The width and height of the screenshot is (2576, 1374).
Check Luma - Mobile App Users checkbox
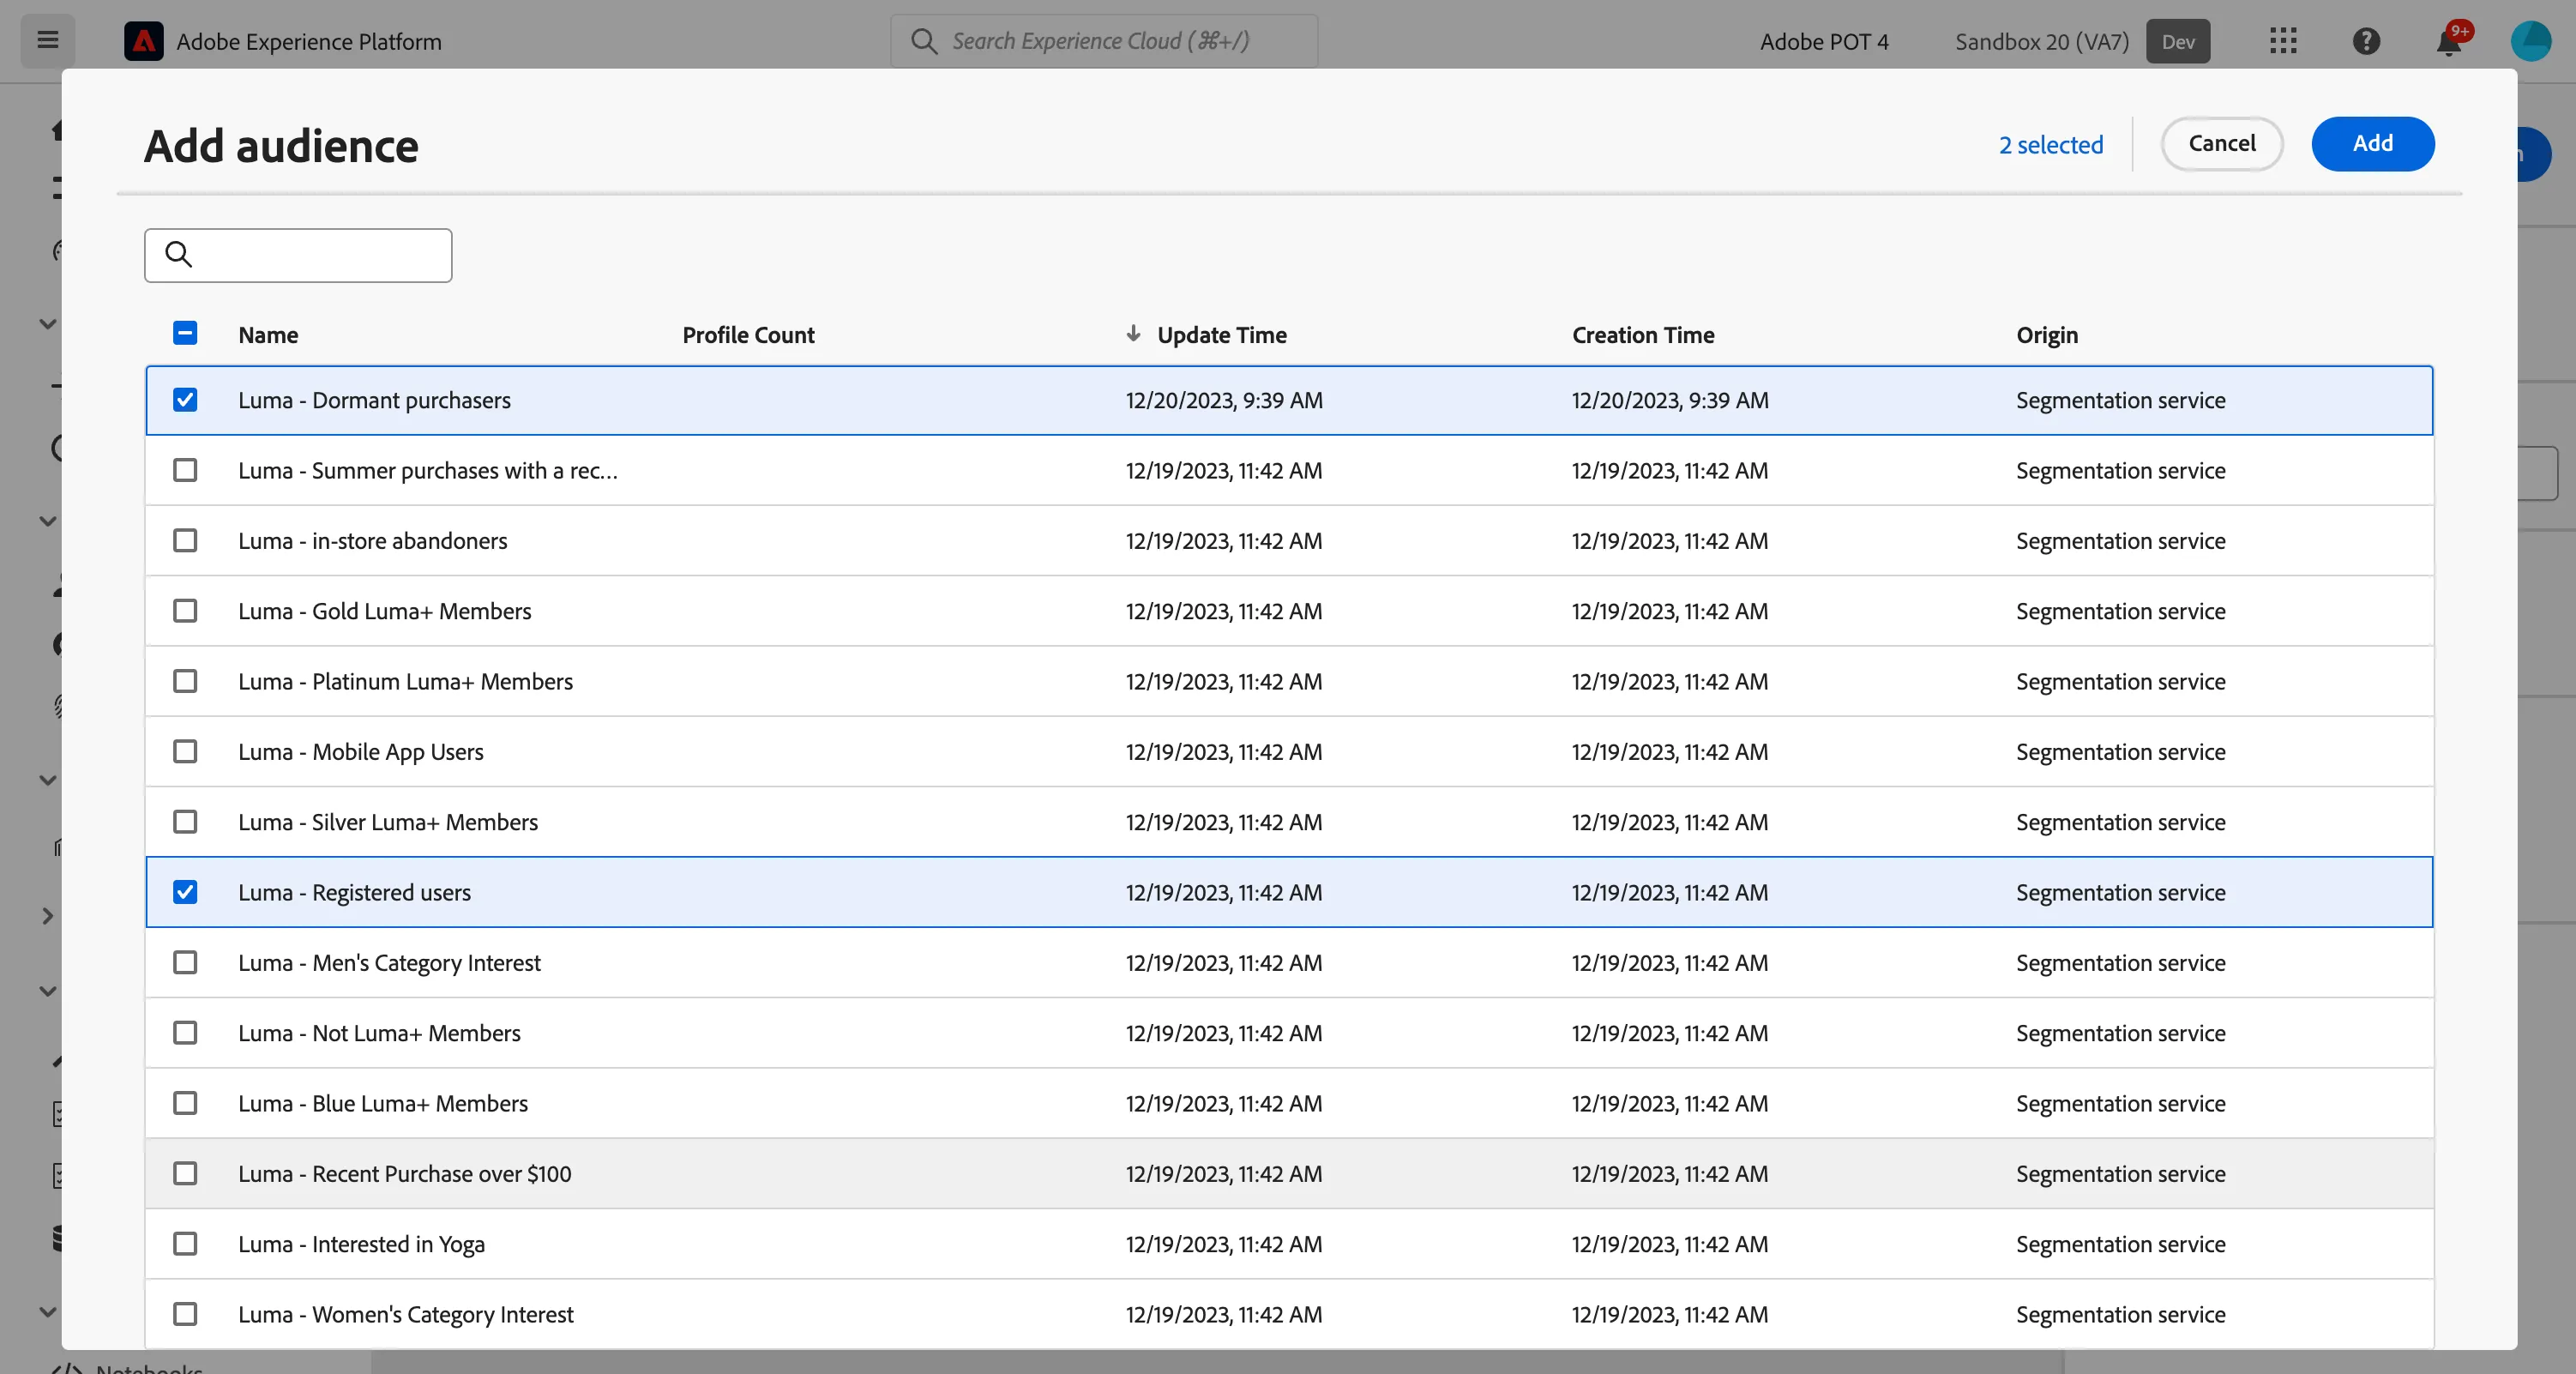point(185,751)
